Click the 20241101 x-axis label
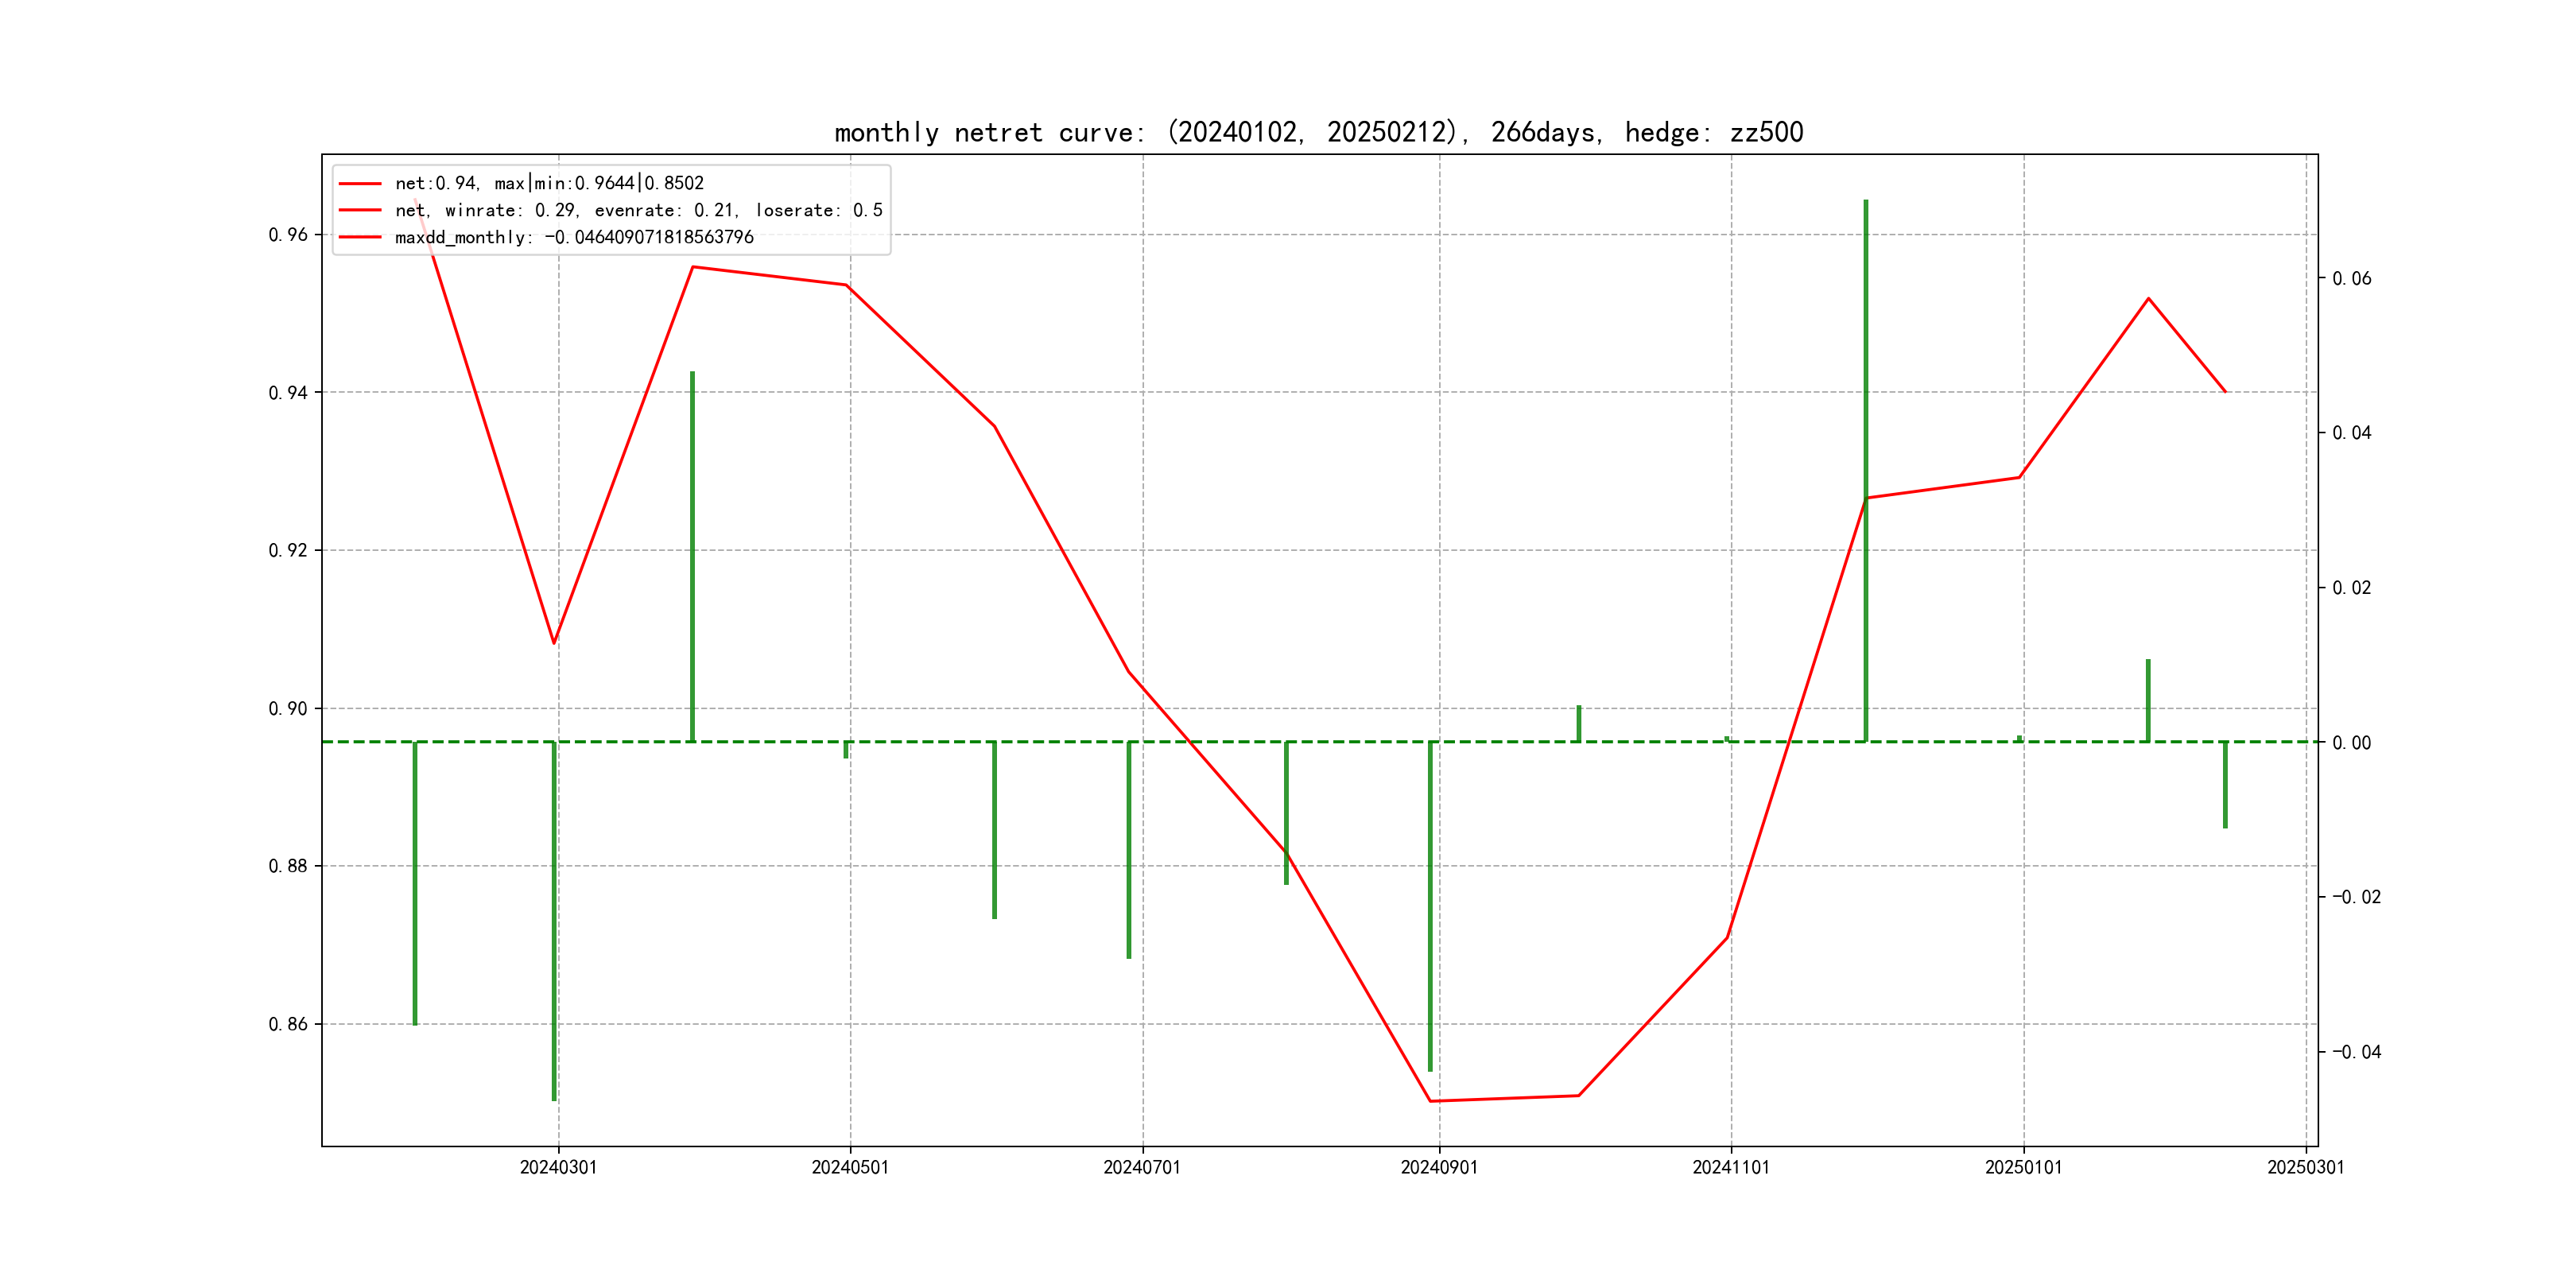Image resolution: width=2576 pixels, height=1288 pixels. pos(1731,1167)
